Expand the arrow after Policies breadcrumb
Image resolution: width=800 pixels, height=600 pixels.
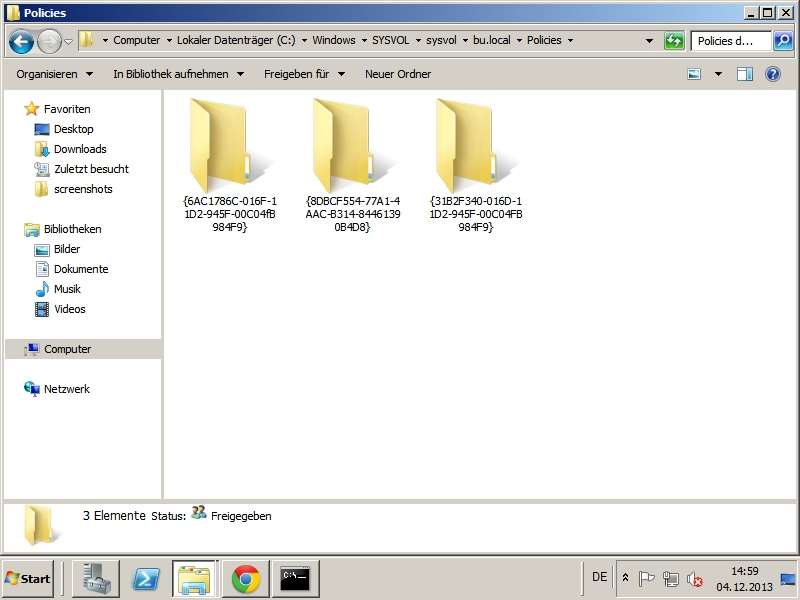pyautogui.click(x=570, y=40)
